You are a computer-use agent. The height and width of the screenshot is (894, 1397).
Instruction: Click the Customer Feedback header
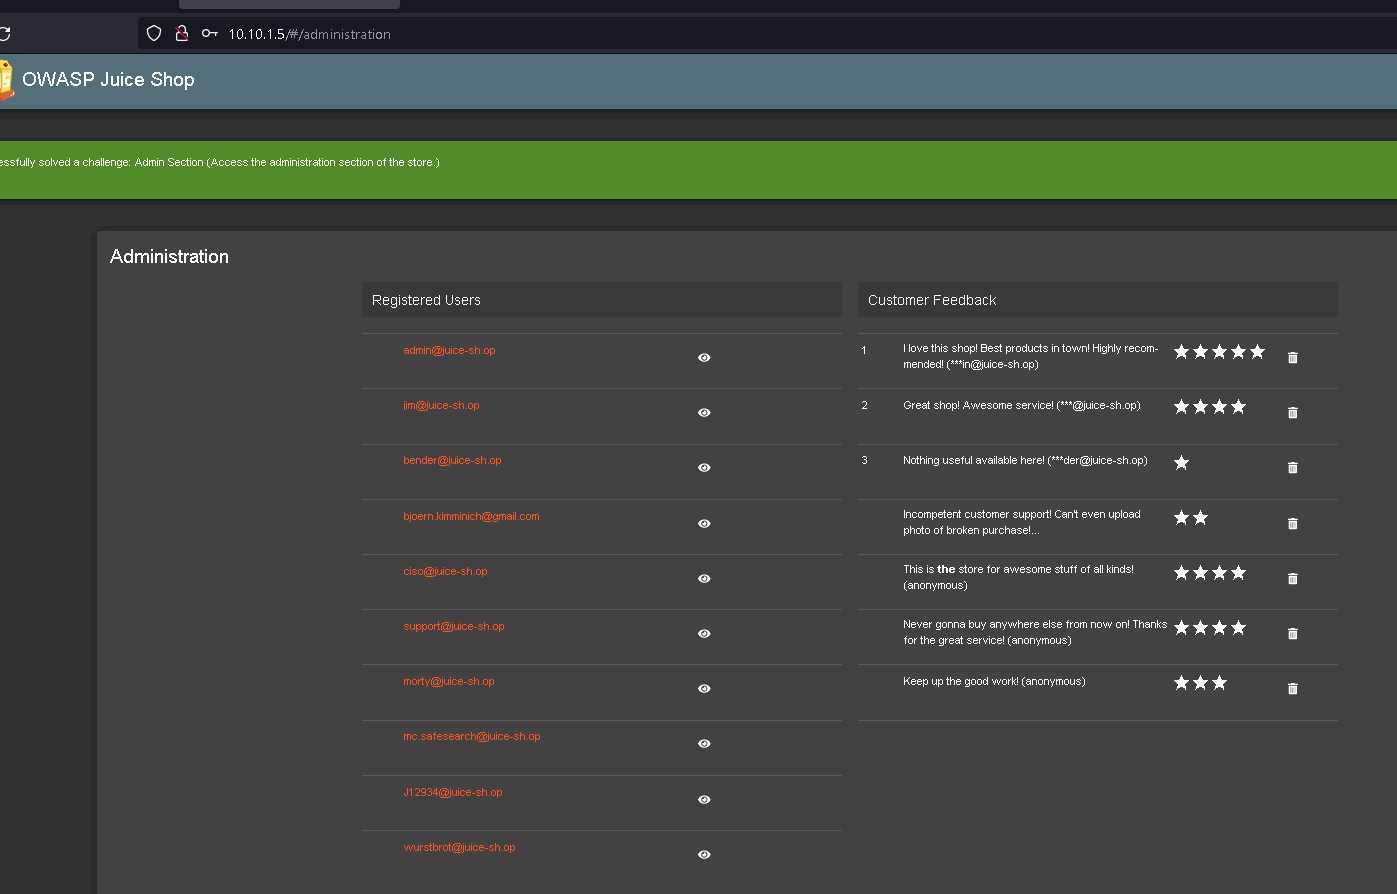1097,300
